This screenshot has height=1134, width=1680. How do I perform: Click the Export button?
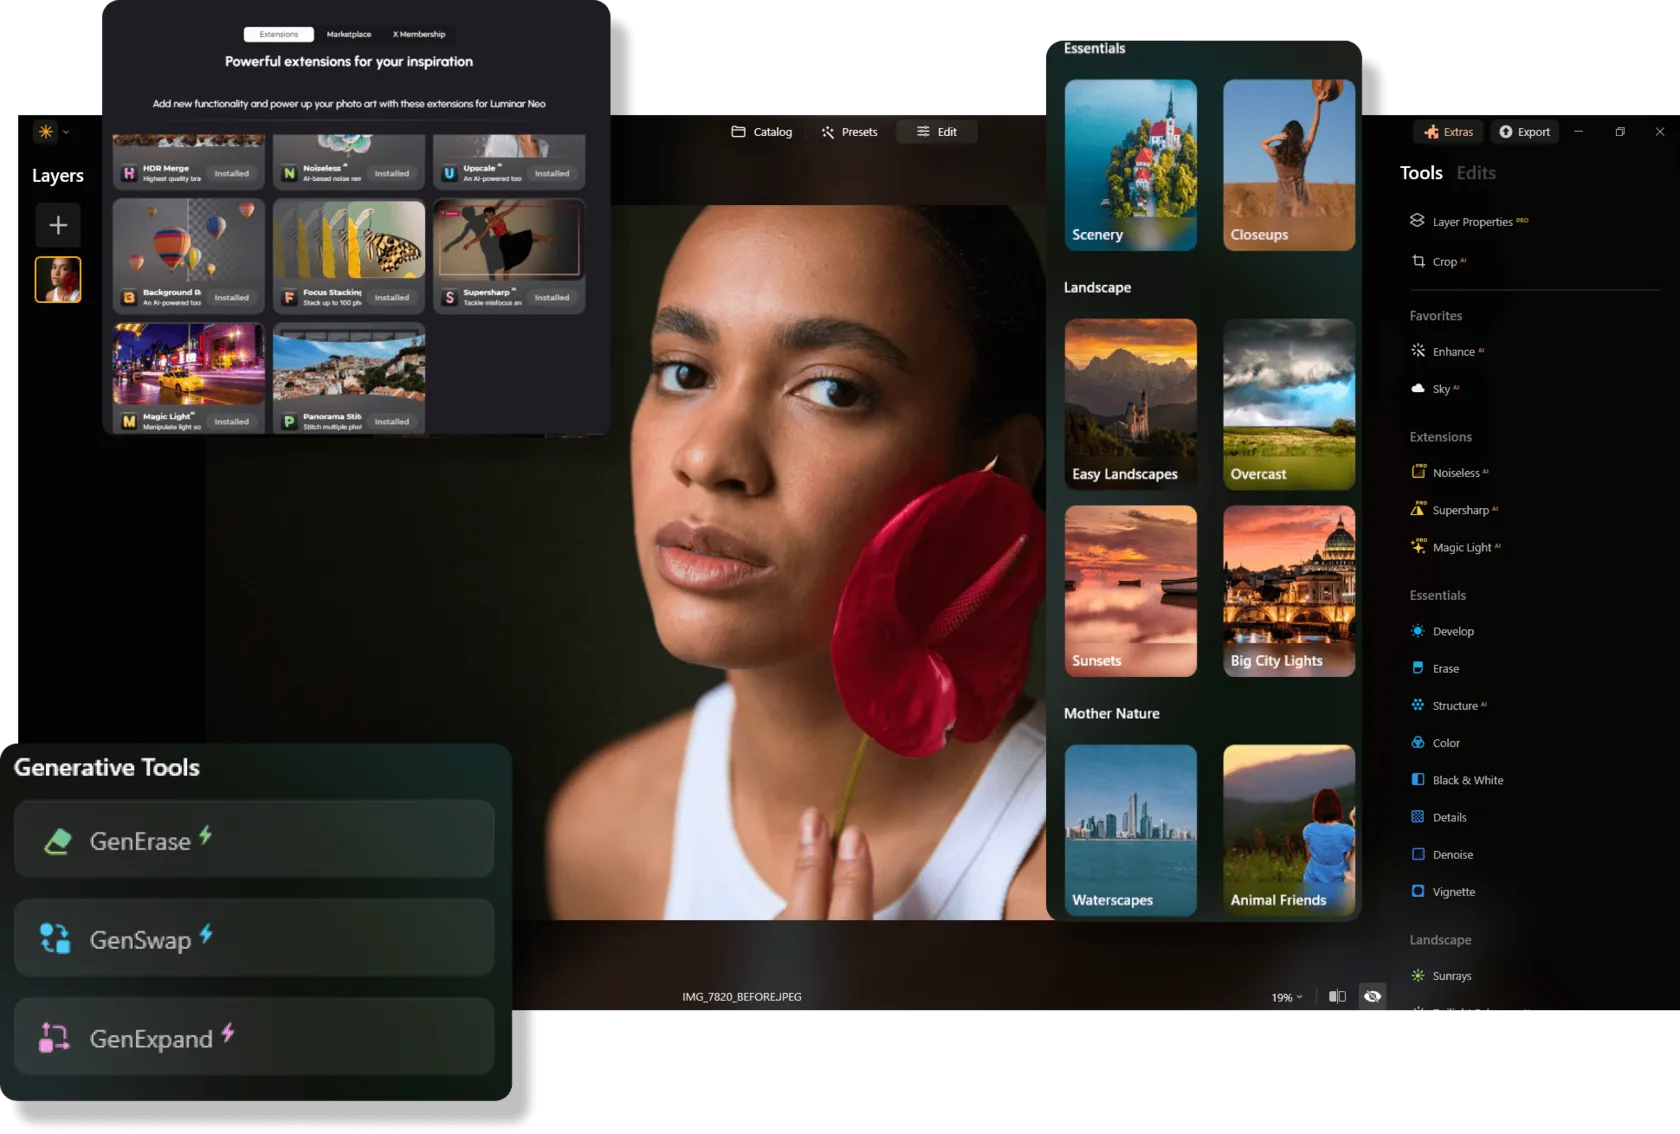[1524, 132]
